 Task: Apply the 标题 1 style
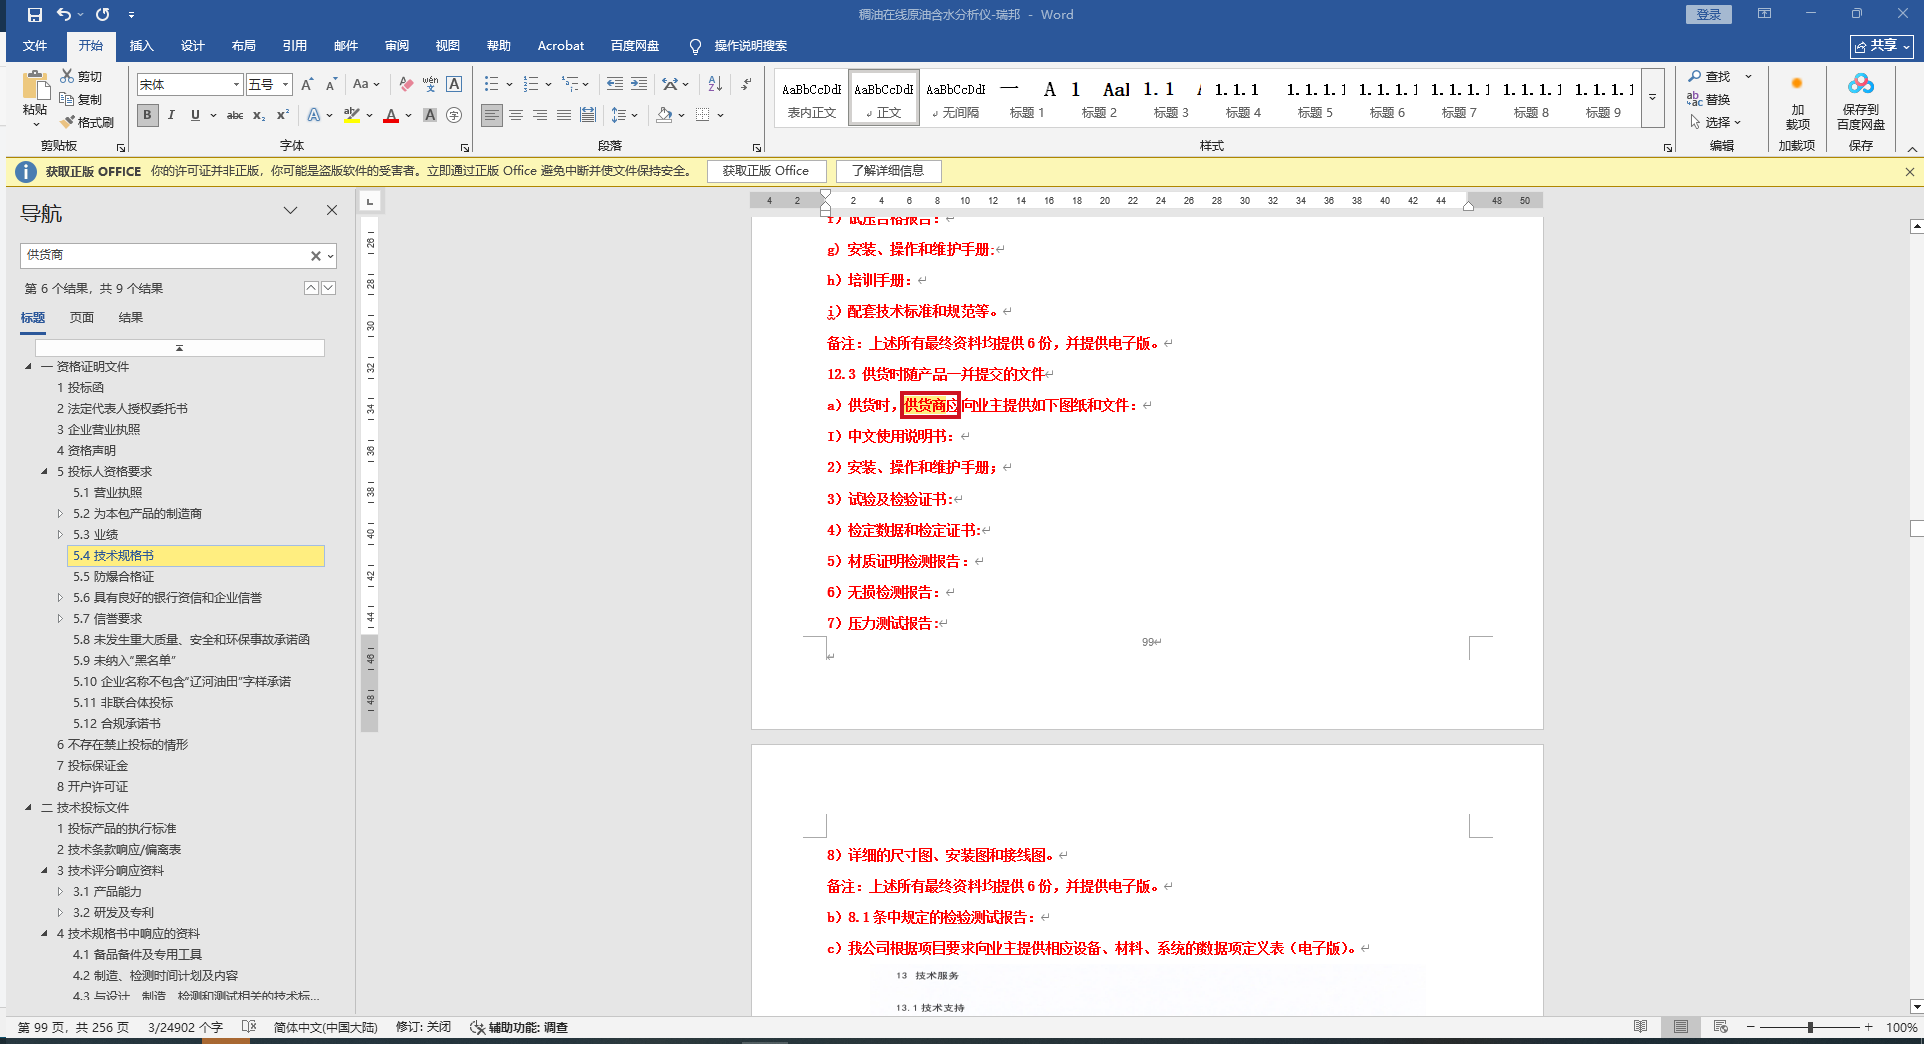pos(1027,99)
